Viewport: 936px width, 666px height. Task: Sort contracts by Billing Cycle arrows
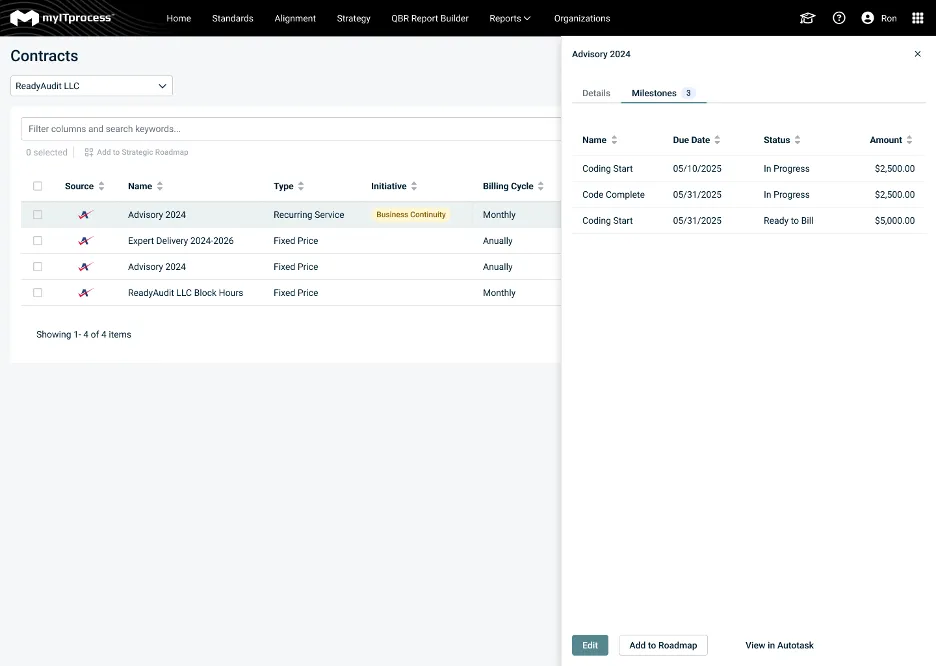[x=541, y=186]
